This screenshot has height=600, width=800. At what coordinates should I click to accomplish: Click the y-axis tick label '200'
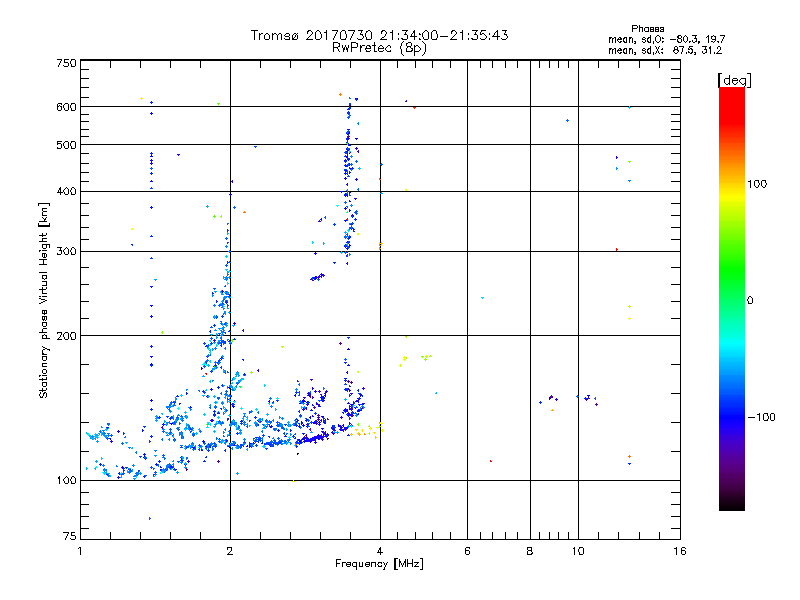66,336
